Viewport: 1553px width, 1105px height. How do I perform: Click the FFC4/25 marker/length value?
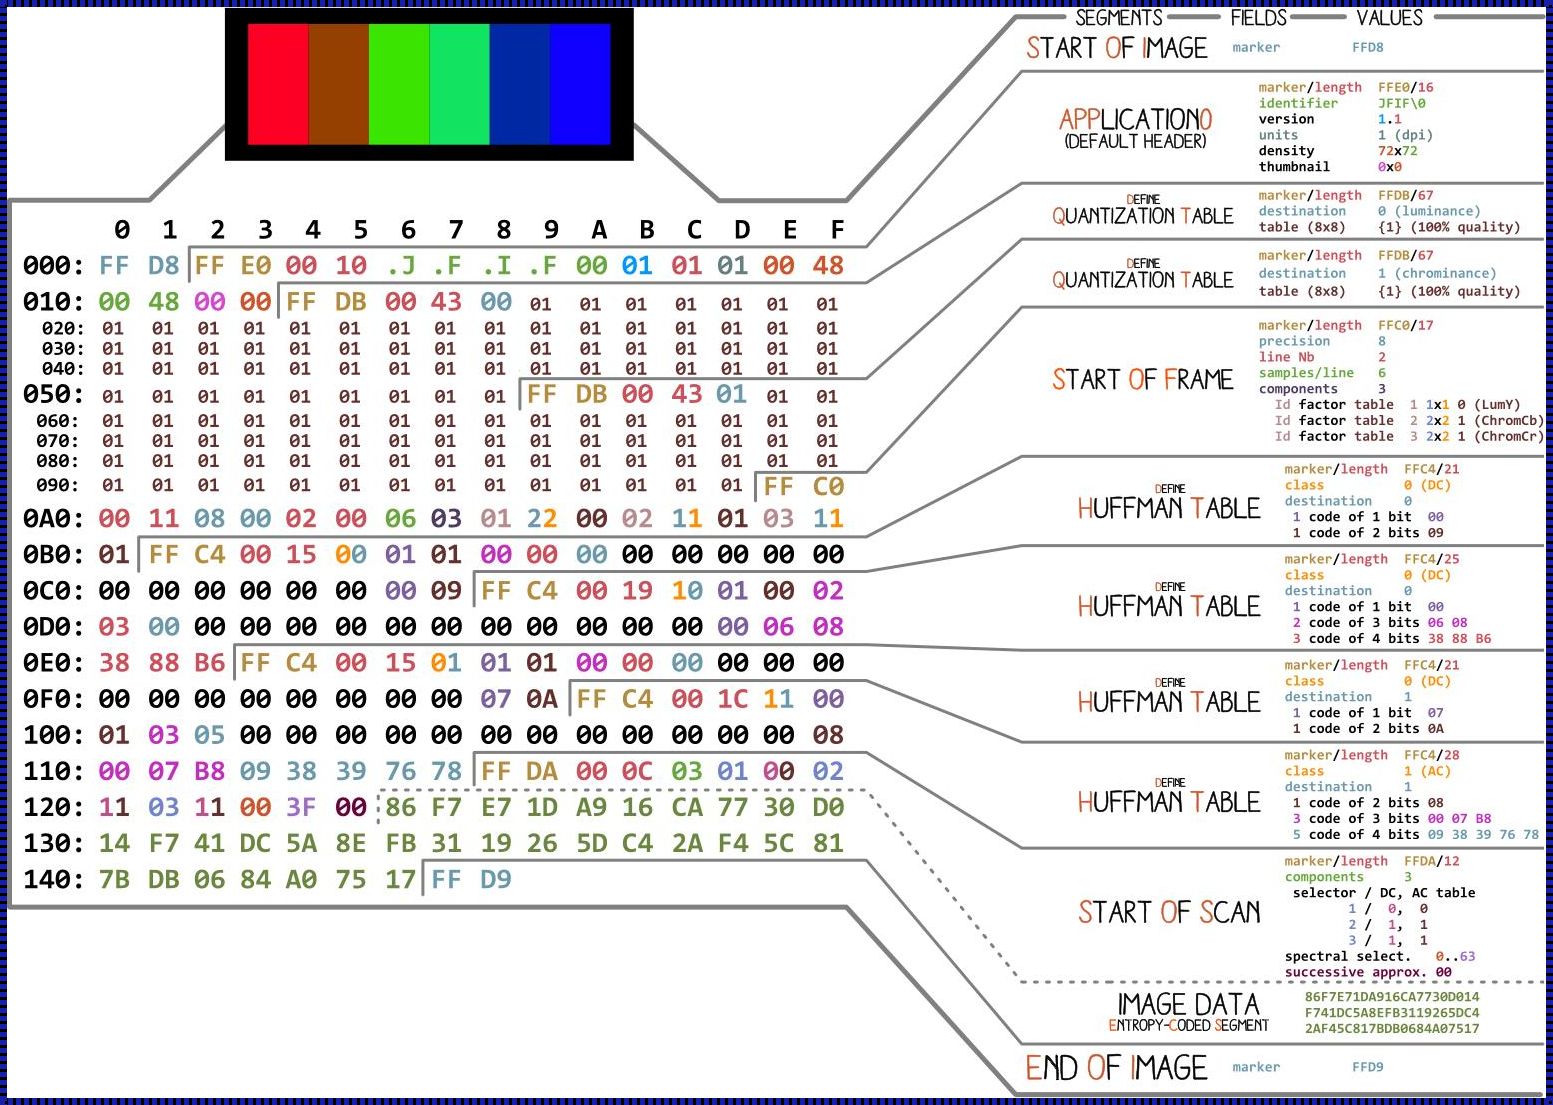1432,559
